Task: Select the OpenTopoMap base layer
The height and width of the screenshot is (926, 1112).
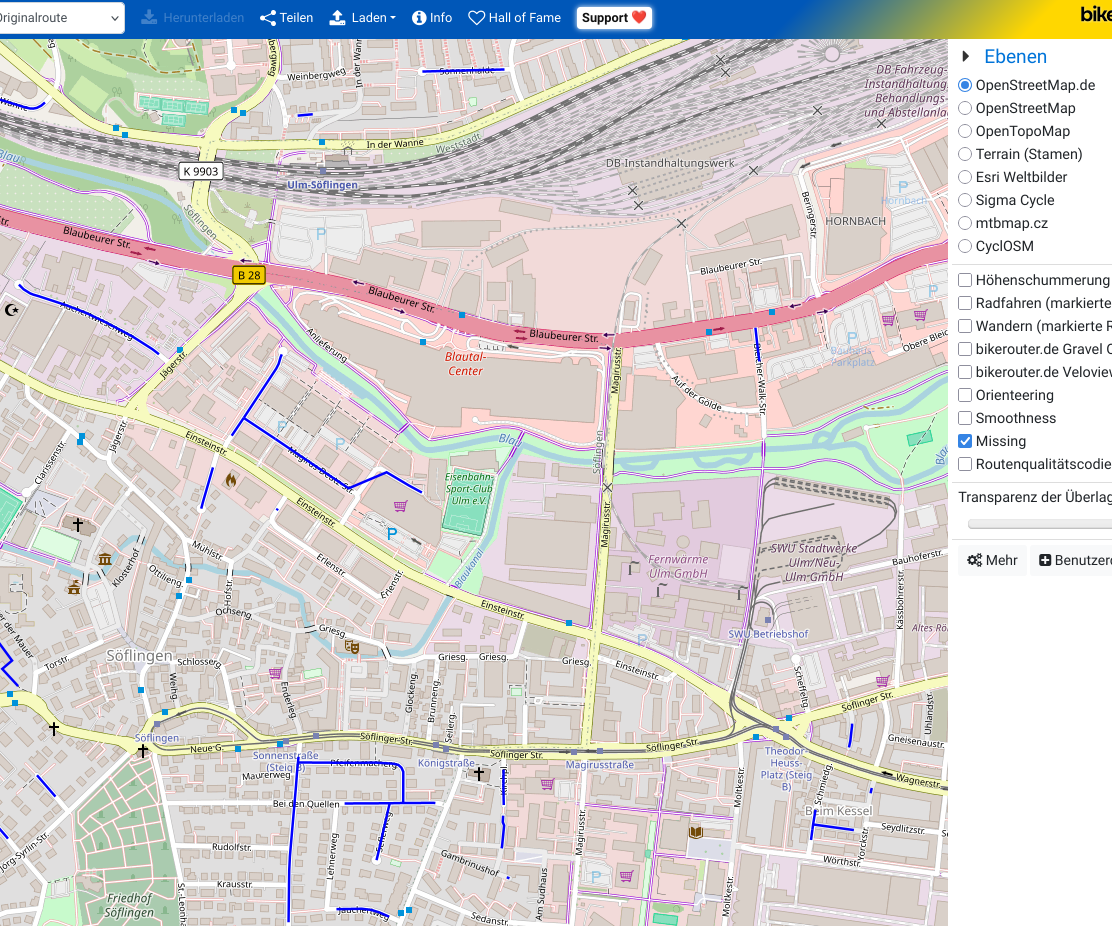Action: (965, 131)
